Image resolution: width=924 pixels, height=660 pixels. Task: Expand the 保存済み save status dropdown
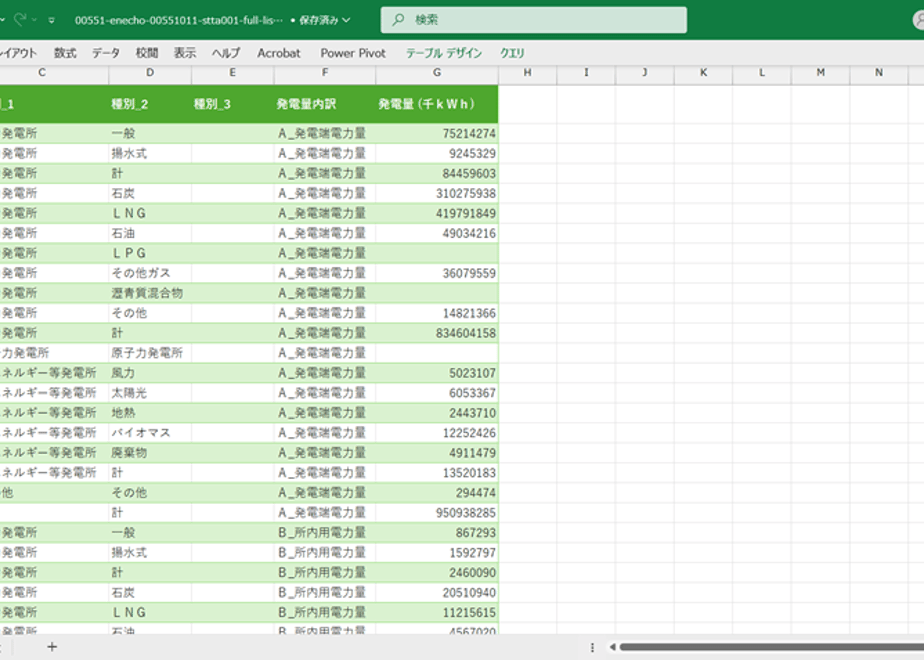[346, 20]
